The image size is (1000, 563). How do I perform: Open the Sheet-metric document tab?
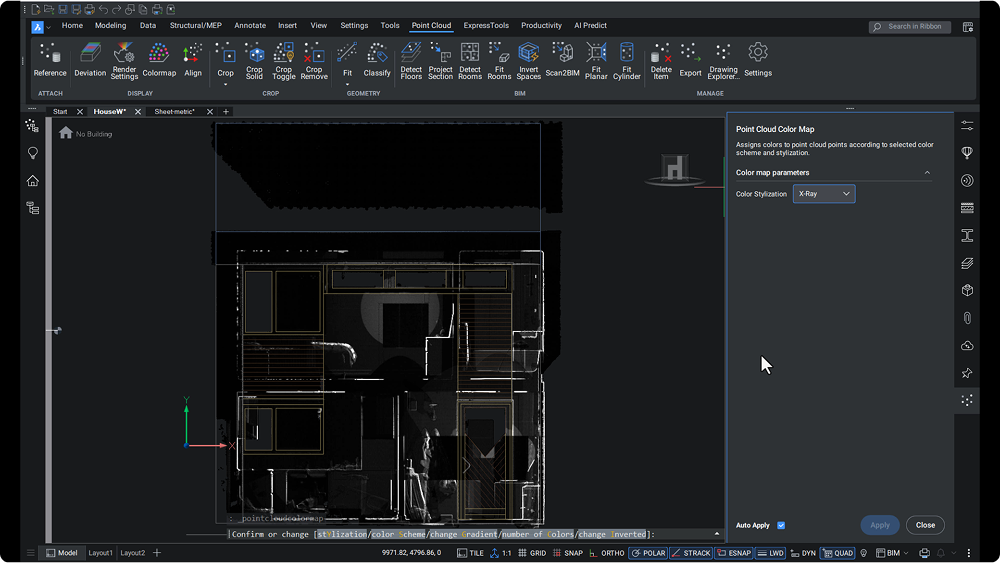coord(175,112)
